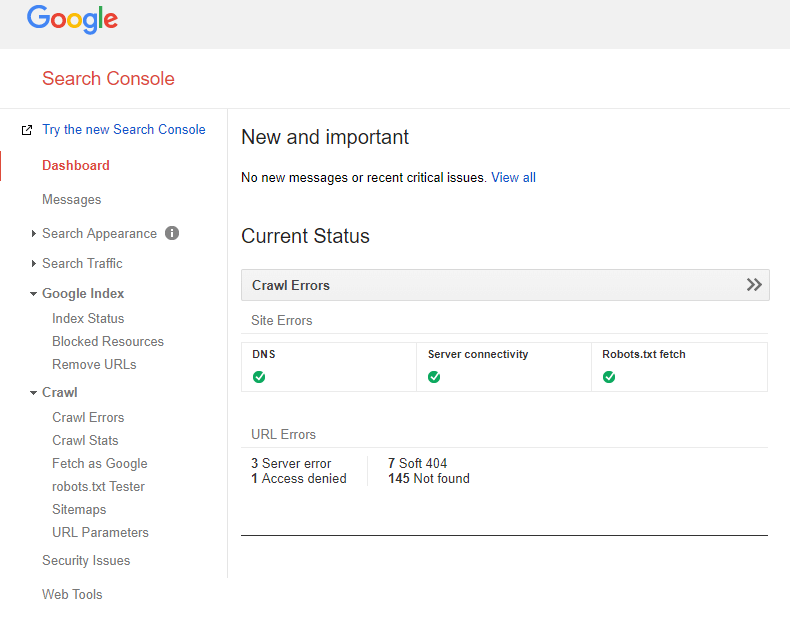Open robots.txt Tester tool
The height and width of the screenshot is (640, 790).
(x=98, y=486)
